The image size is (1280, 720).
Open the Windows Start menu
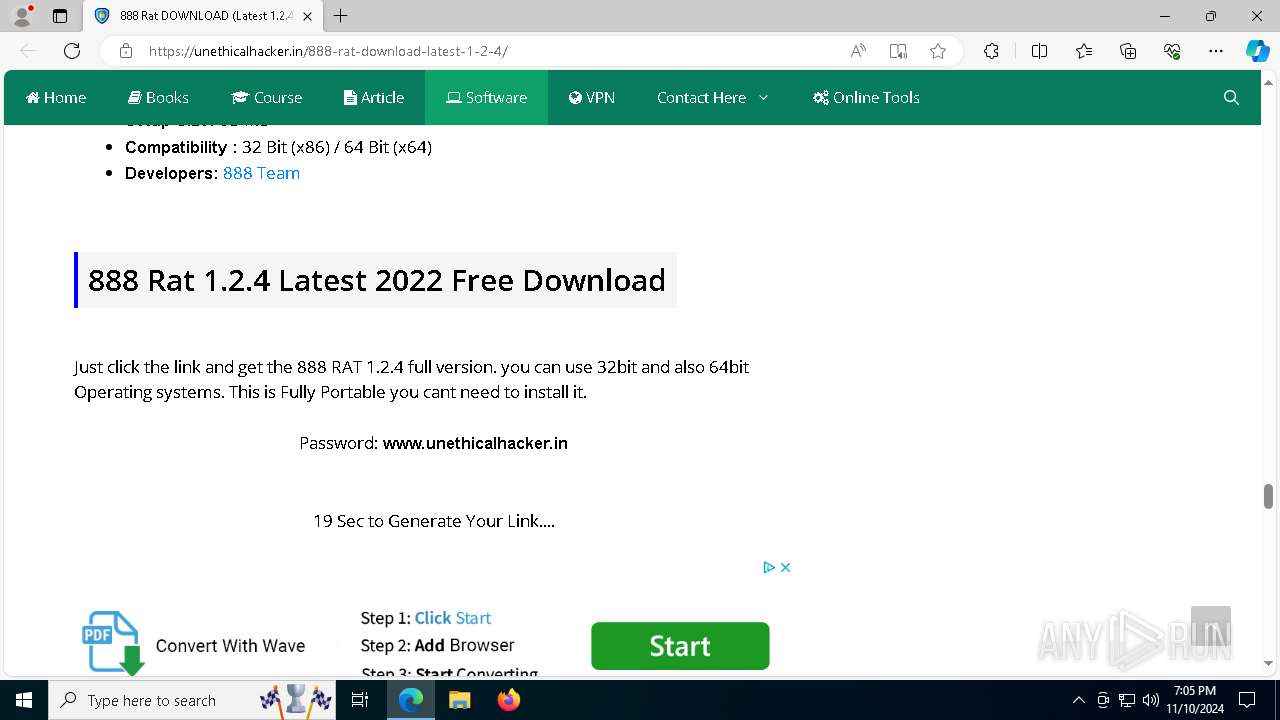[24, 700]
